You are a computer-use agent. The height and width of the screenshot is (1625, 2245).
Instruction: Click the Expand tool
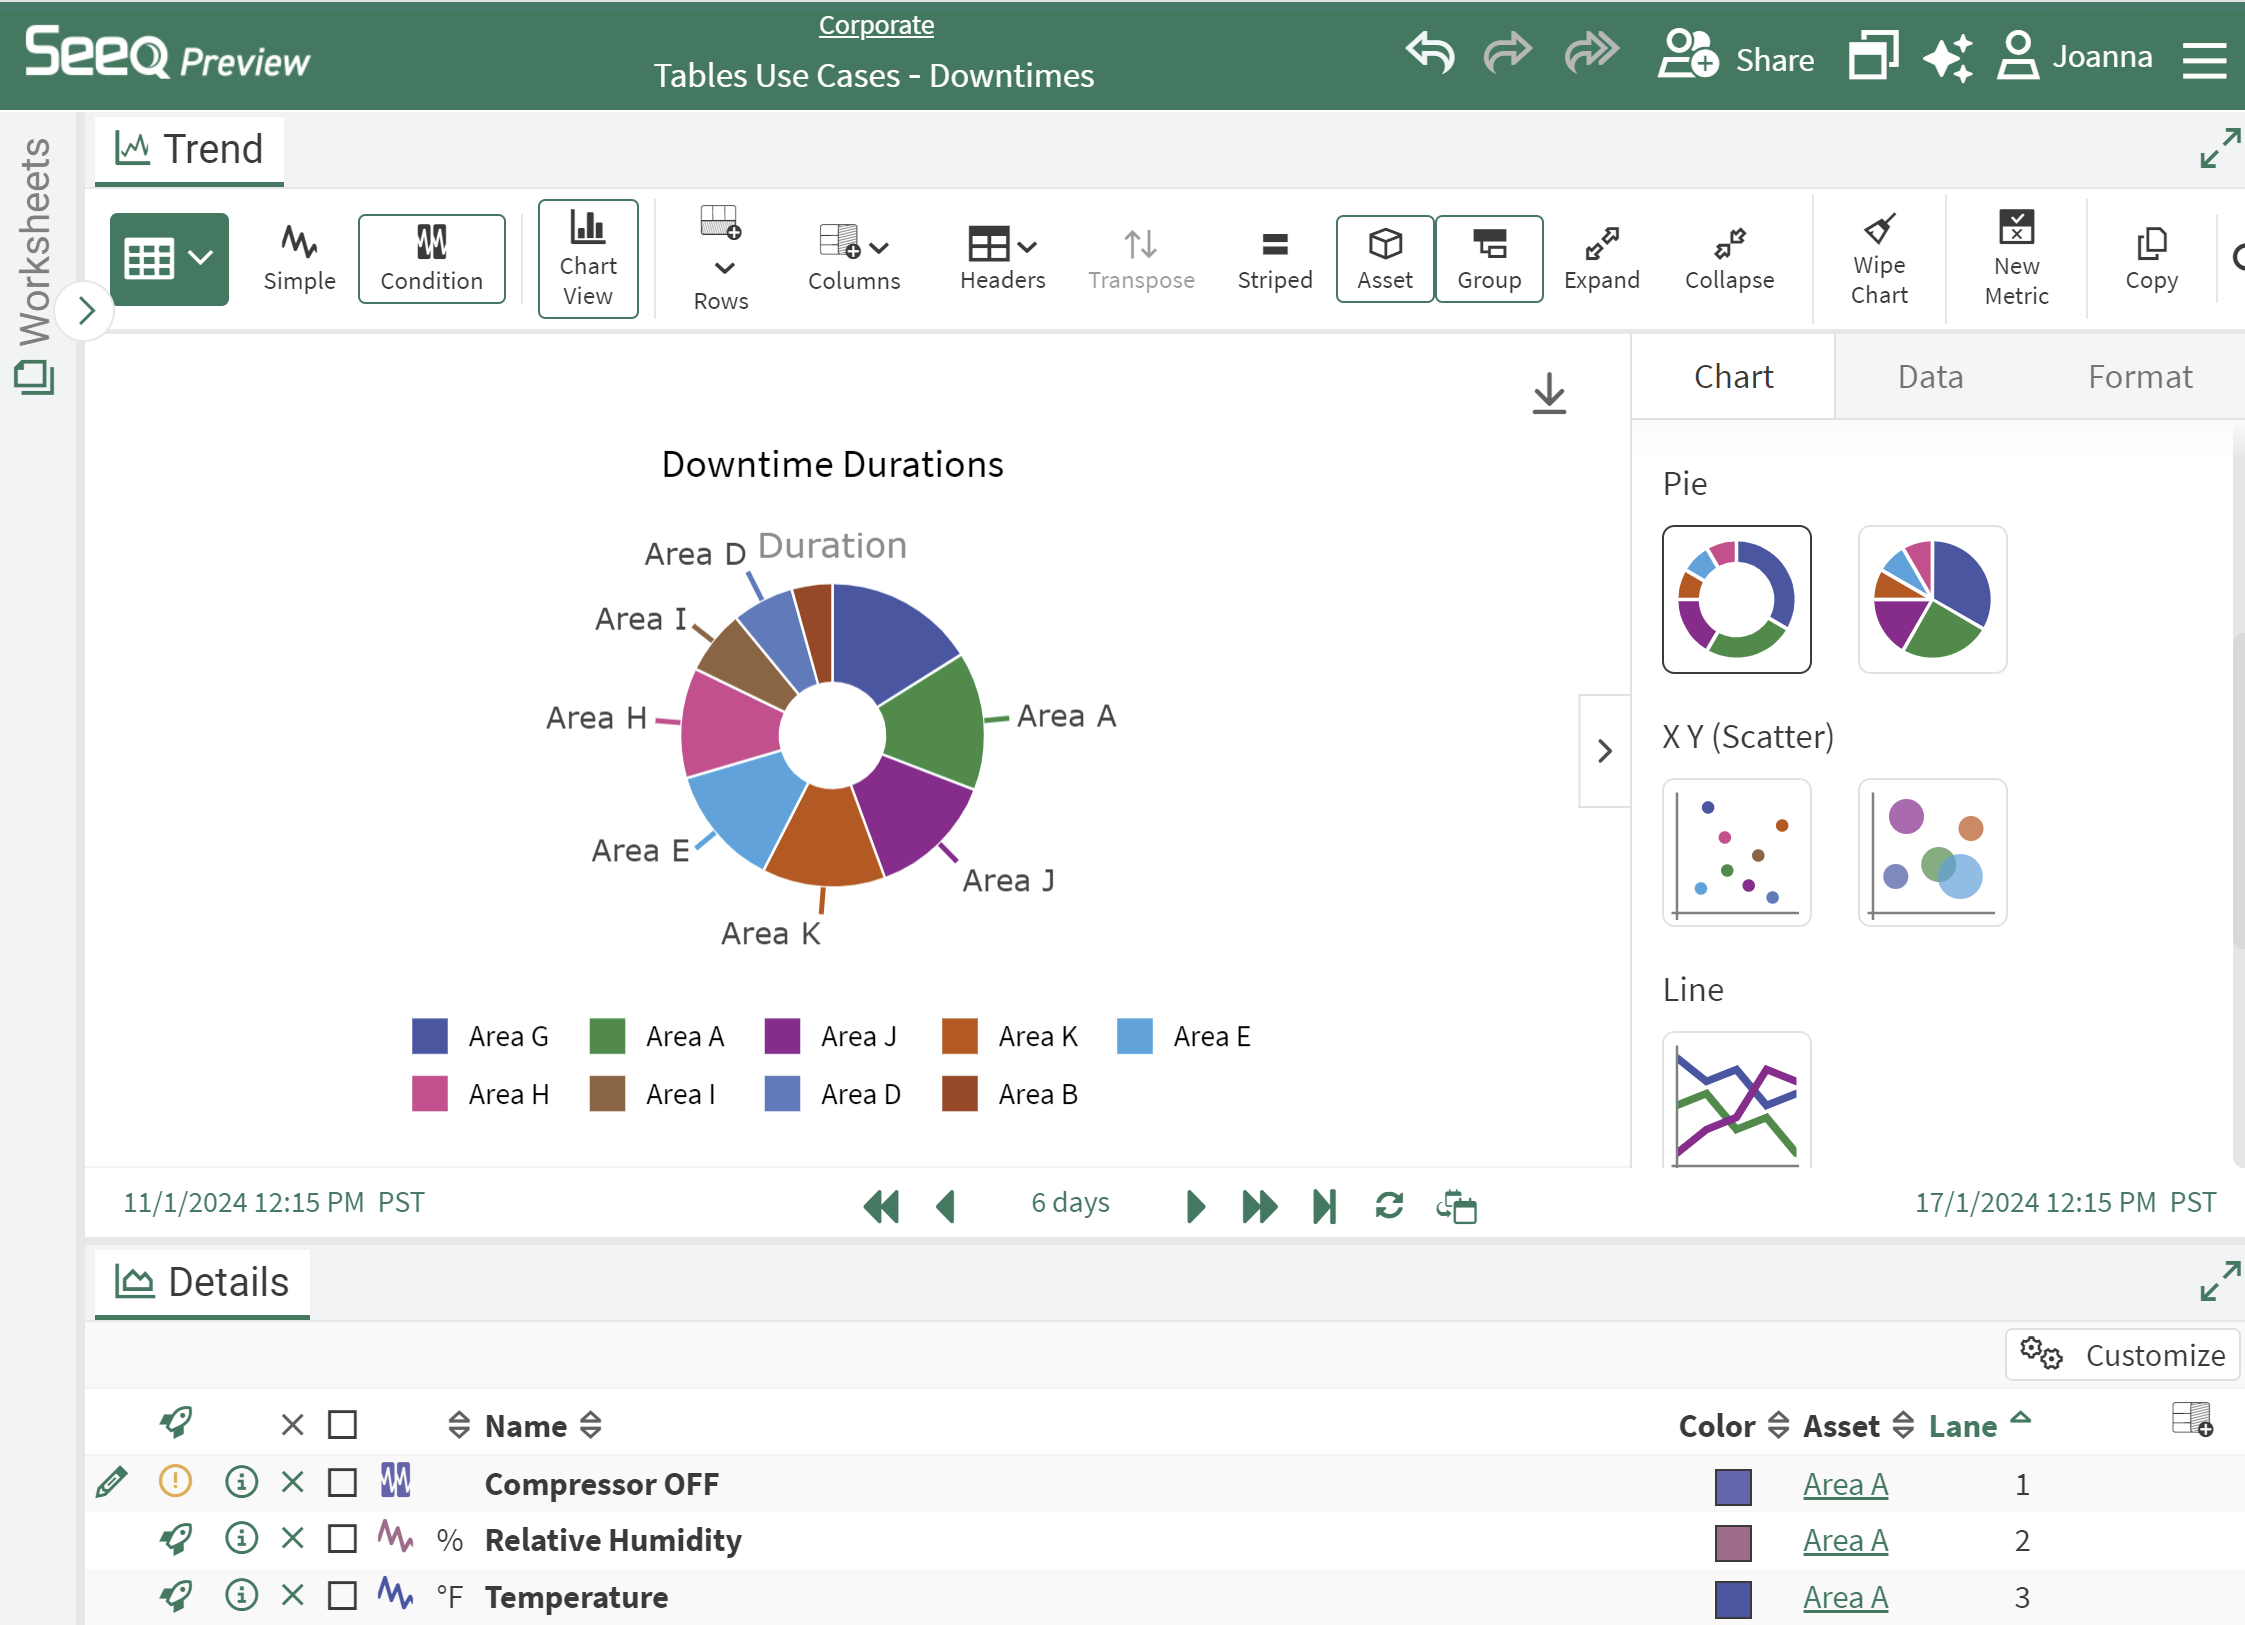1601,259
